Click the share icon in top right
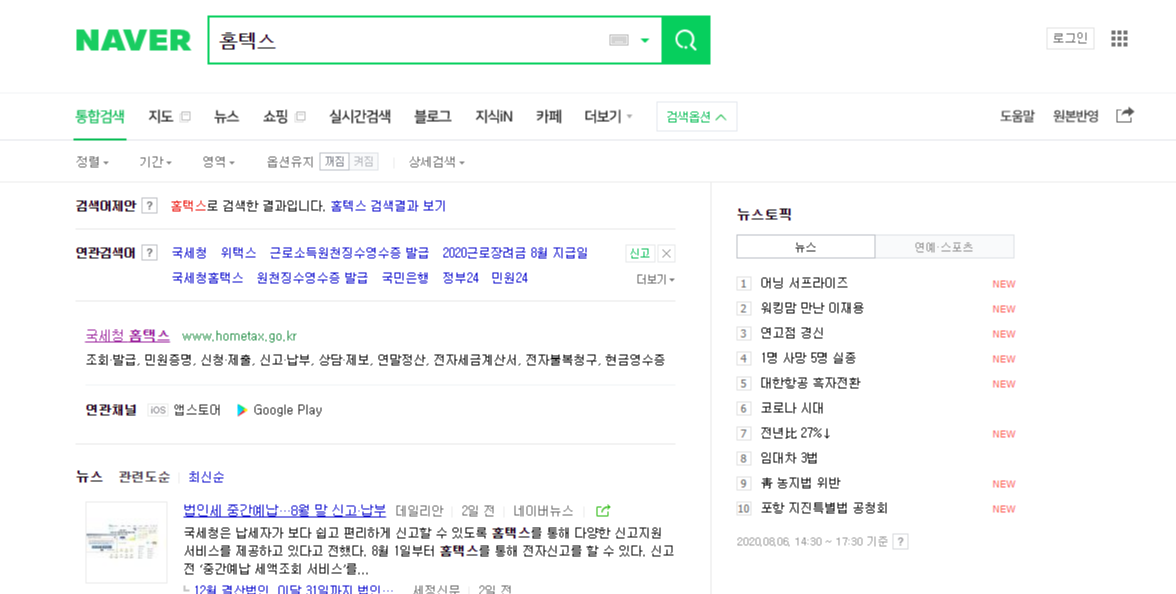 [x=1124, y=116]
